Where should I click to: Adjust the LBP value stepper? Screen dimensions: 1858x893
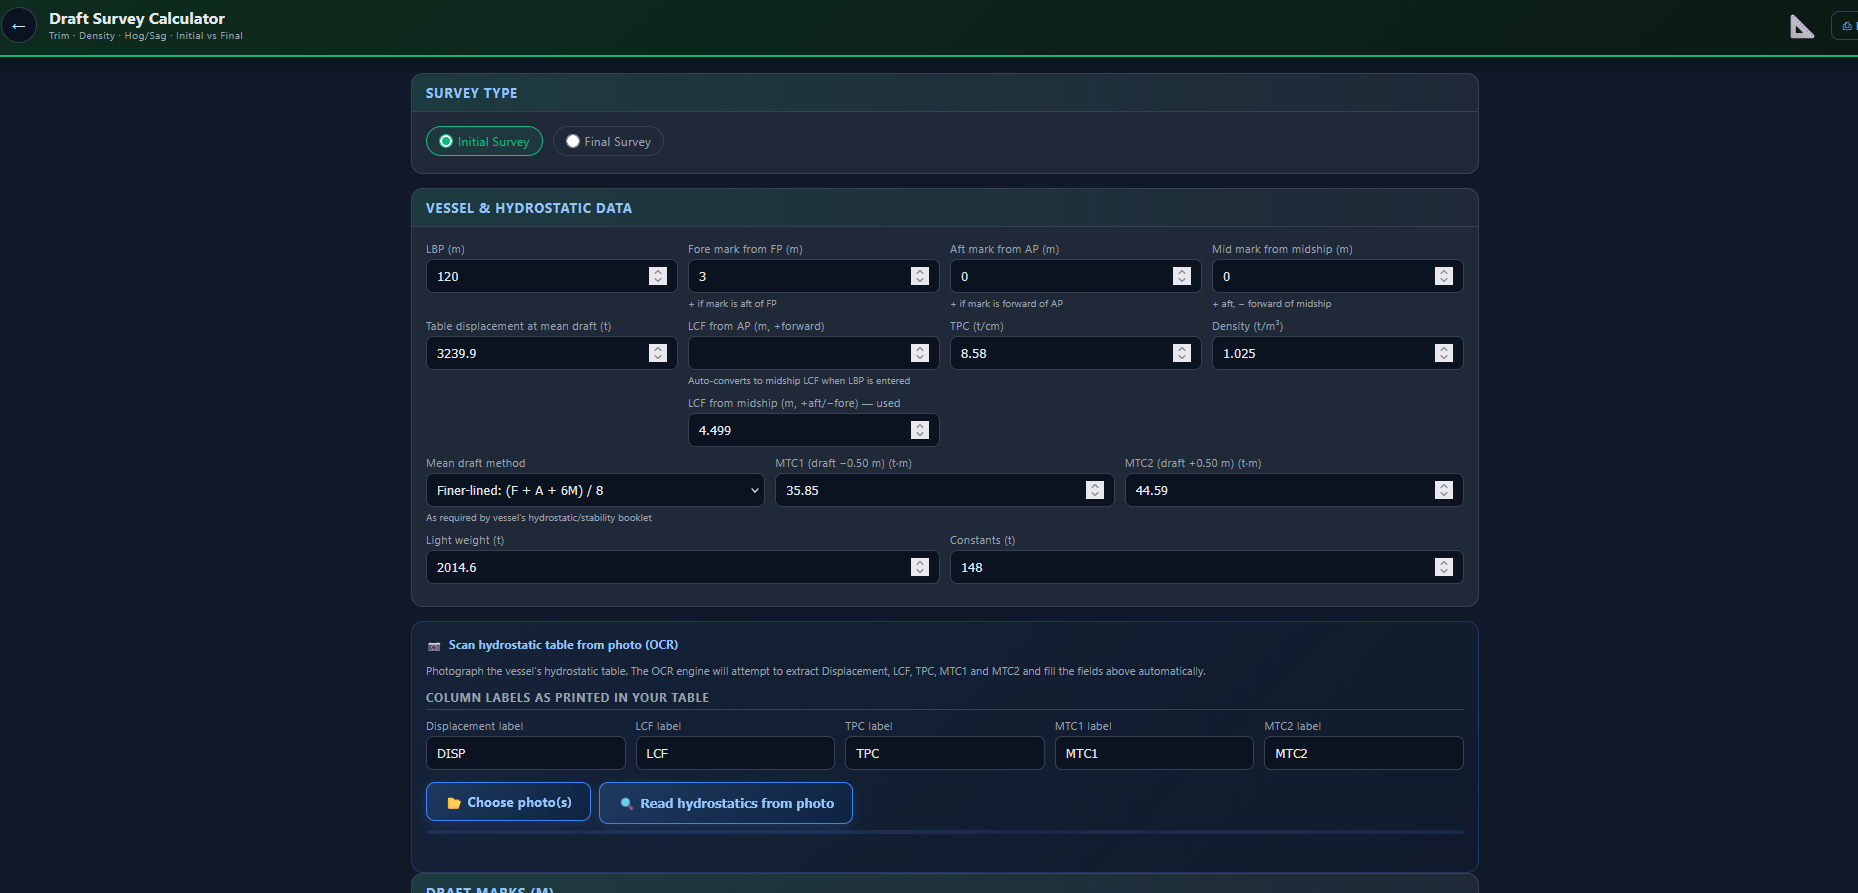point(657,276)
